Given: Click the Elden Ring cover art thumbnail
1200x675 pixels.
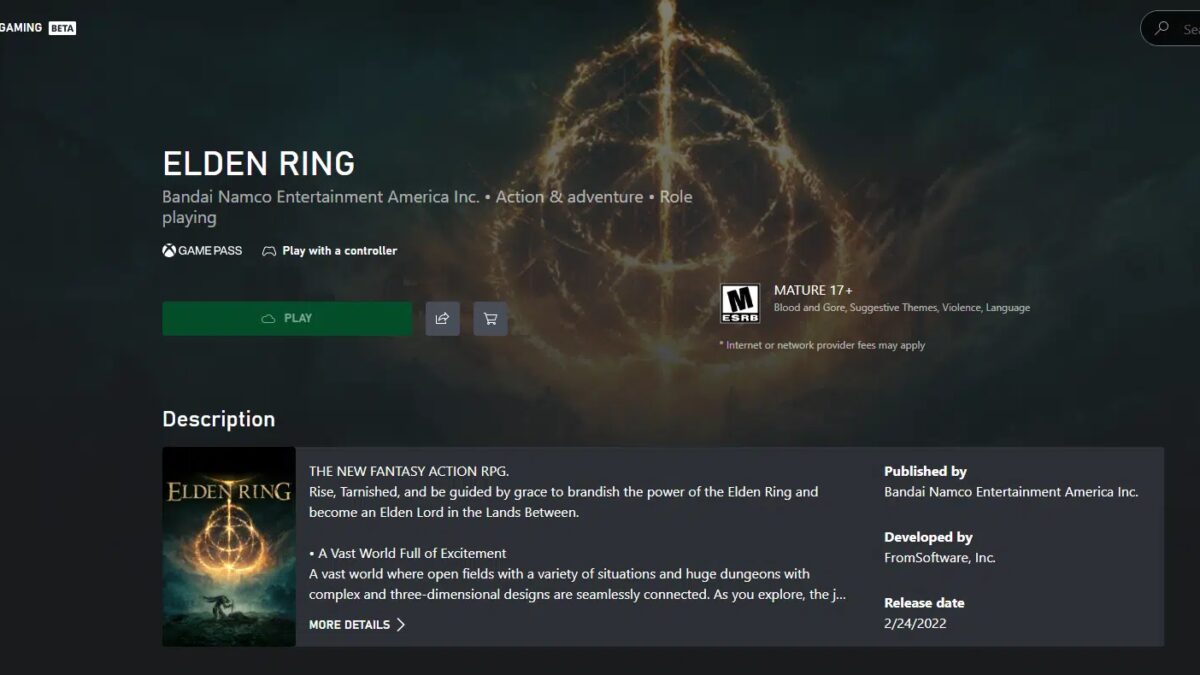Looking at the screenshot, I should coord(229,546).
